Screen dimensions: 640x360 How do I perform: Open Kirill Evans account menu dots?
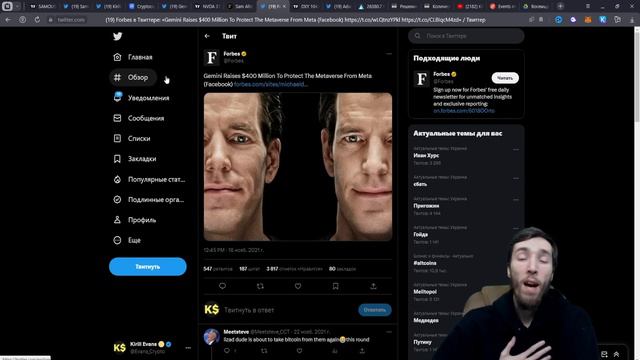[188, 348]
